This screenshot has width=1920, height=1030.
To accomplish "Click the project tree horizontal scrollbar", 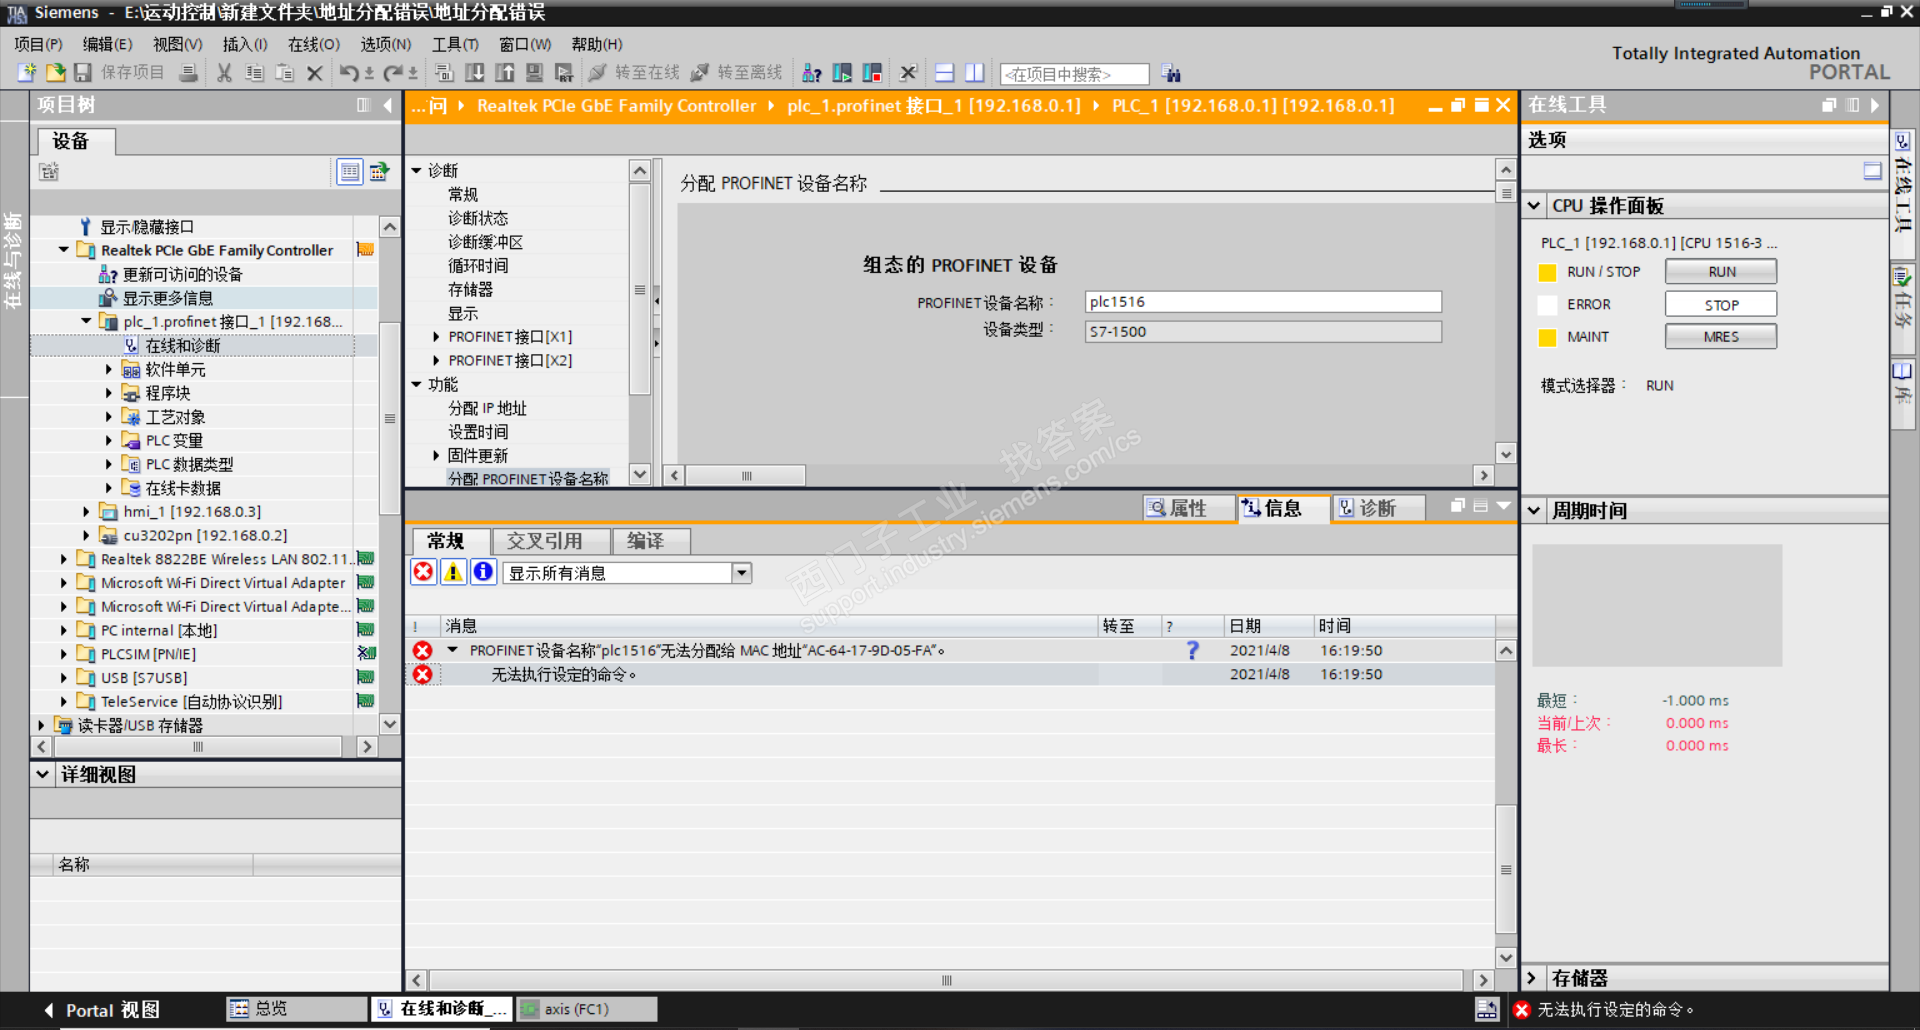I will (198, 747).
